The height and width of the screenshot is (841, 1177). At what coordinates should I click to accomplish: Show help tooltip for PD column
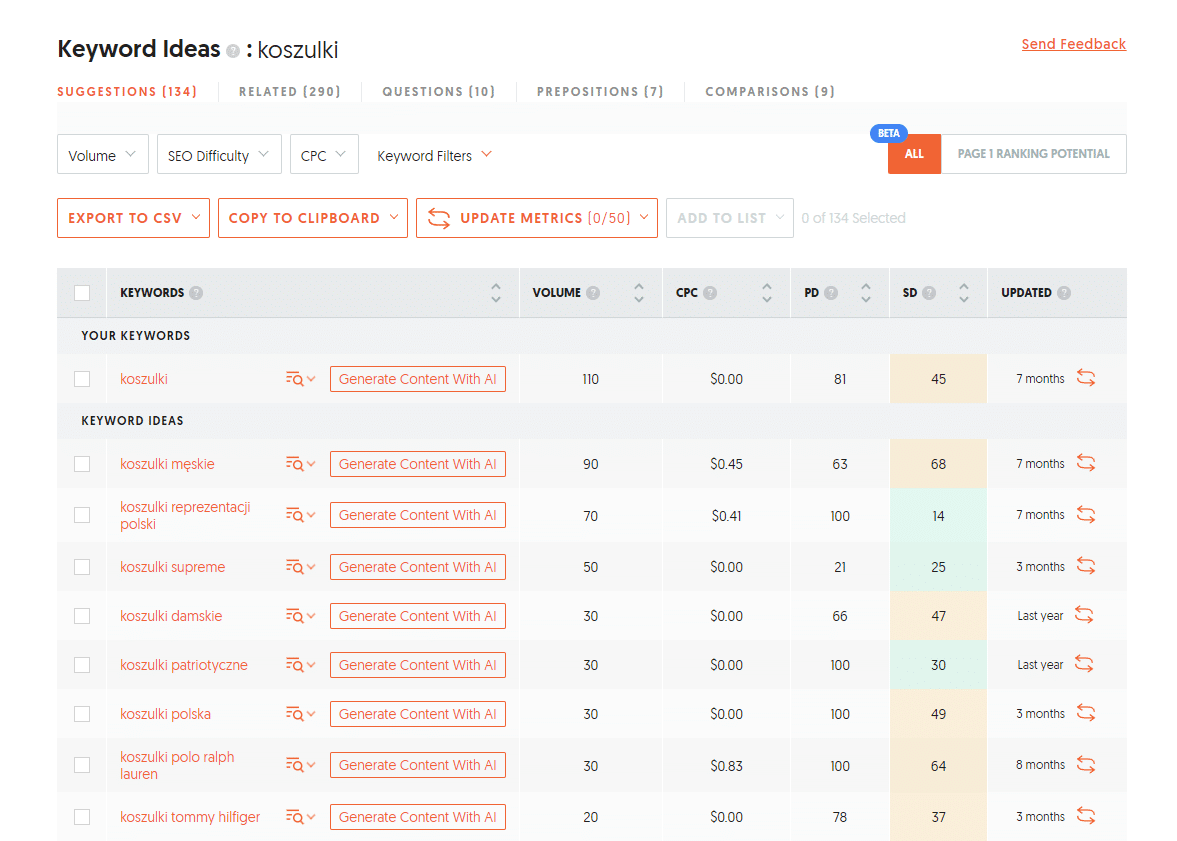coord(831,293)
